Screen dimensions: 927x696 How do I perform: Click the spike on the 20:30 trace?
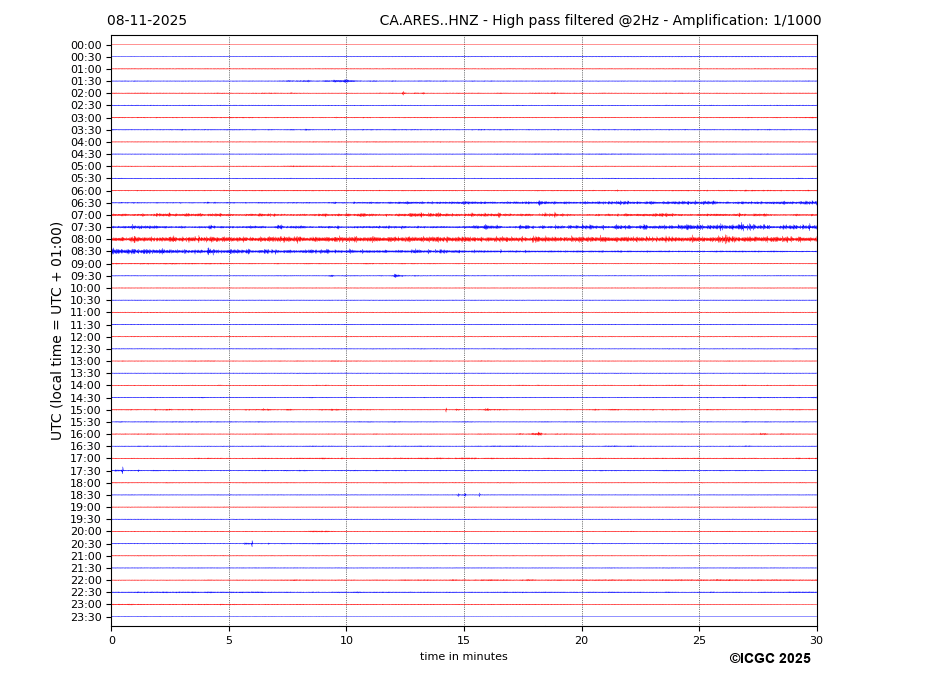tap(251, 544)
